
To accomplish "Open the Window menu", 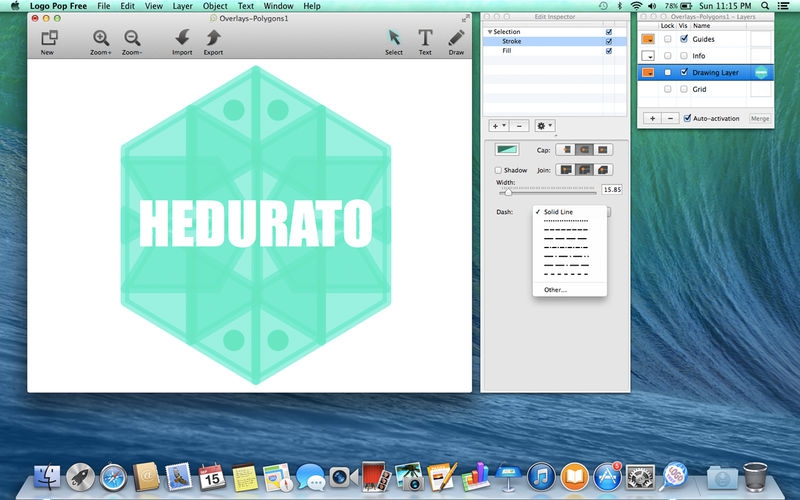I will point(278,6).
